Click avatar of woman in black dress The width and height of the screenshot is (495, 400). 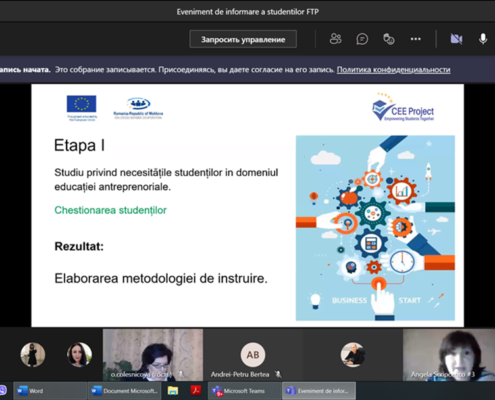tap(33, 355)
